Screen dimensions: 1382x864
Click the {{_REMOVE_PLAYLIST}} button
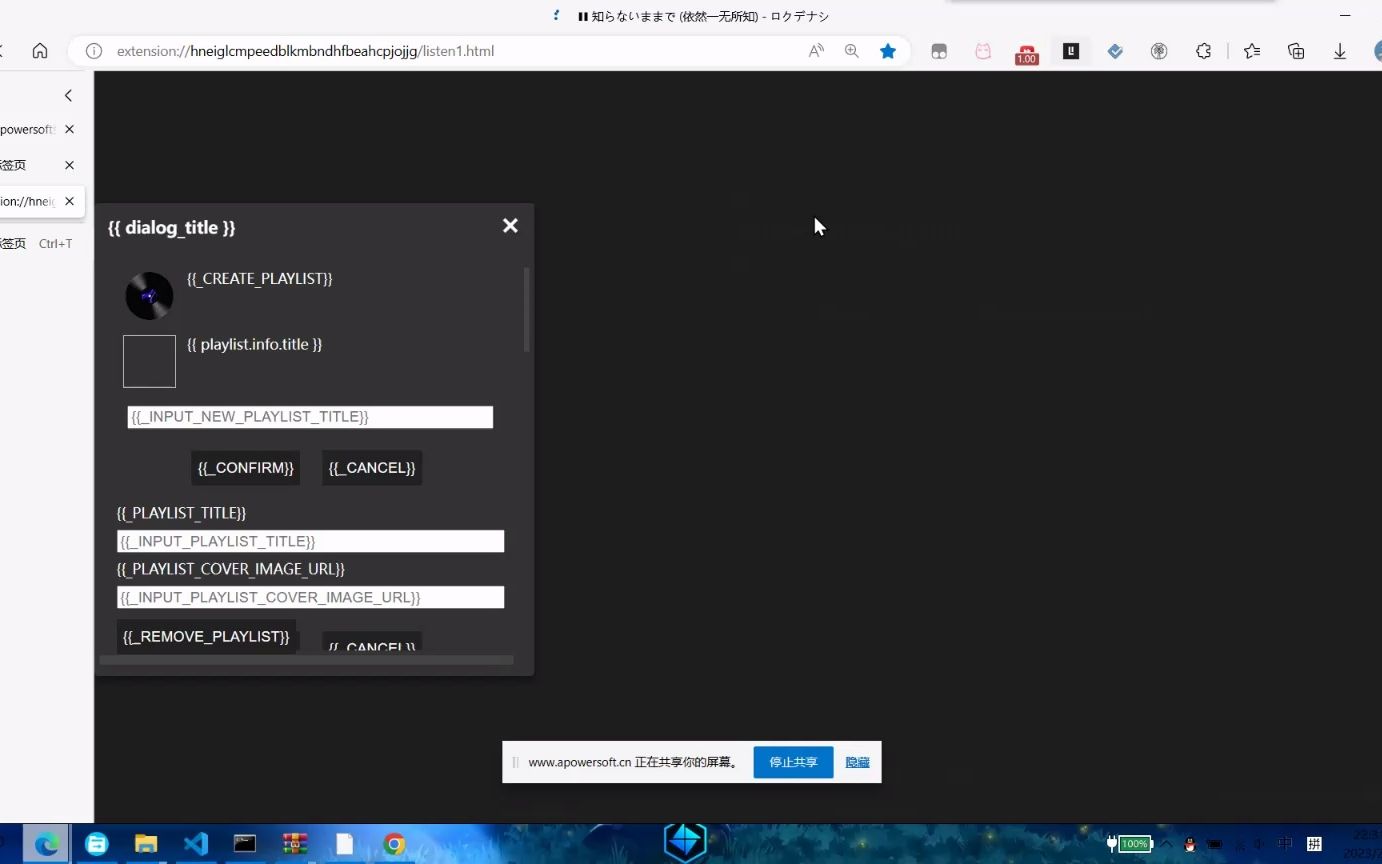coord(206,636)
